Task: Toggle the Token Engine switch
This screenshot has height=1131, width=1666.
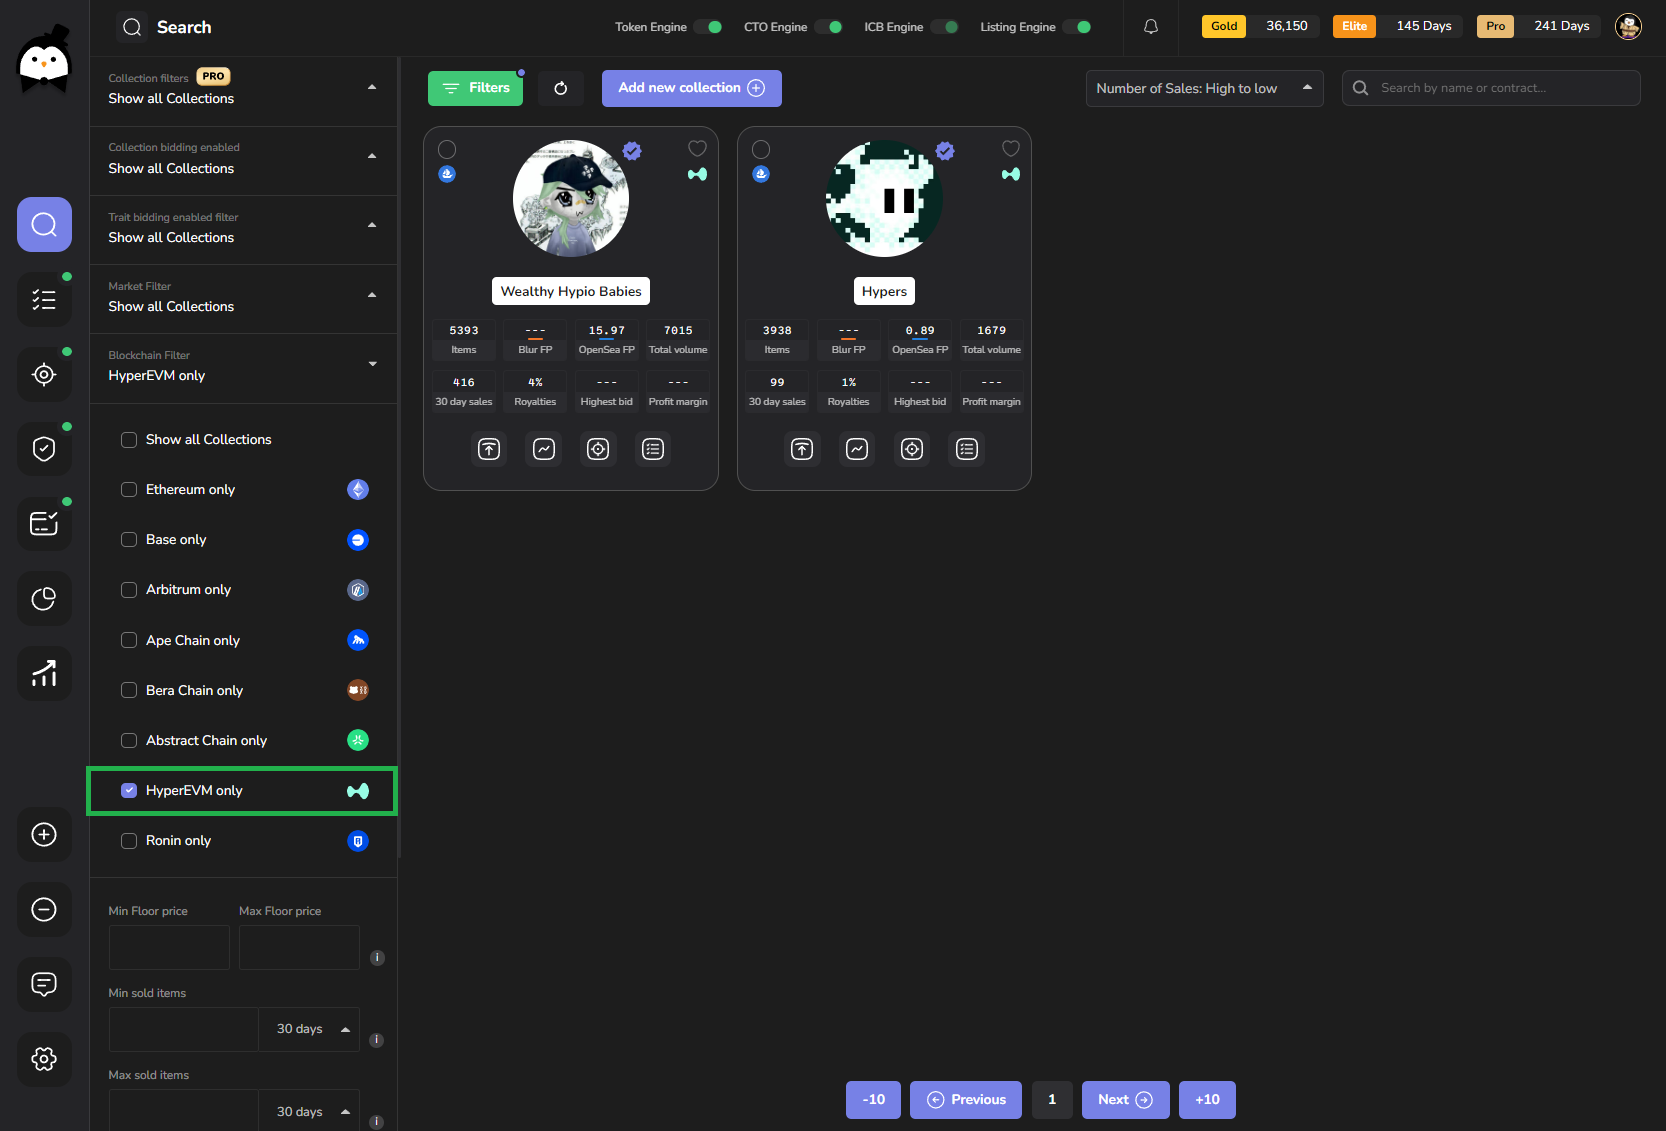Action: click(x=708, y=27)
